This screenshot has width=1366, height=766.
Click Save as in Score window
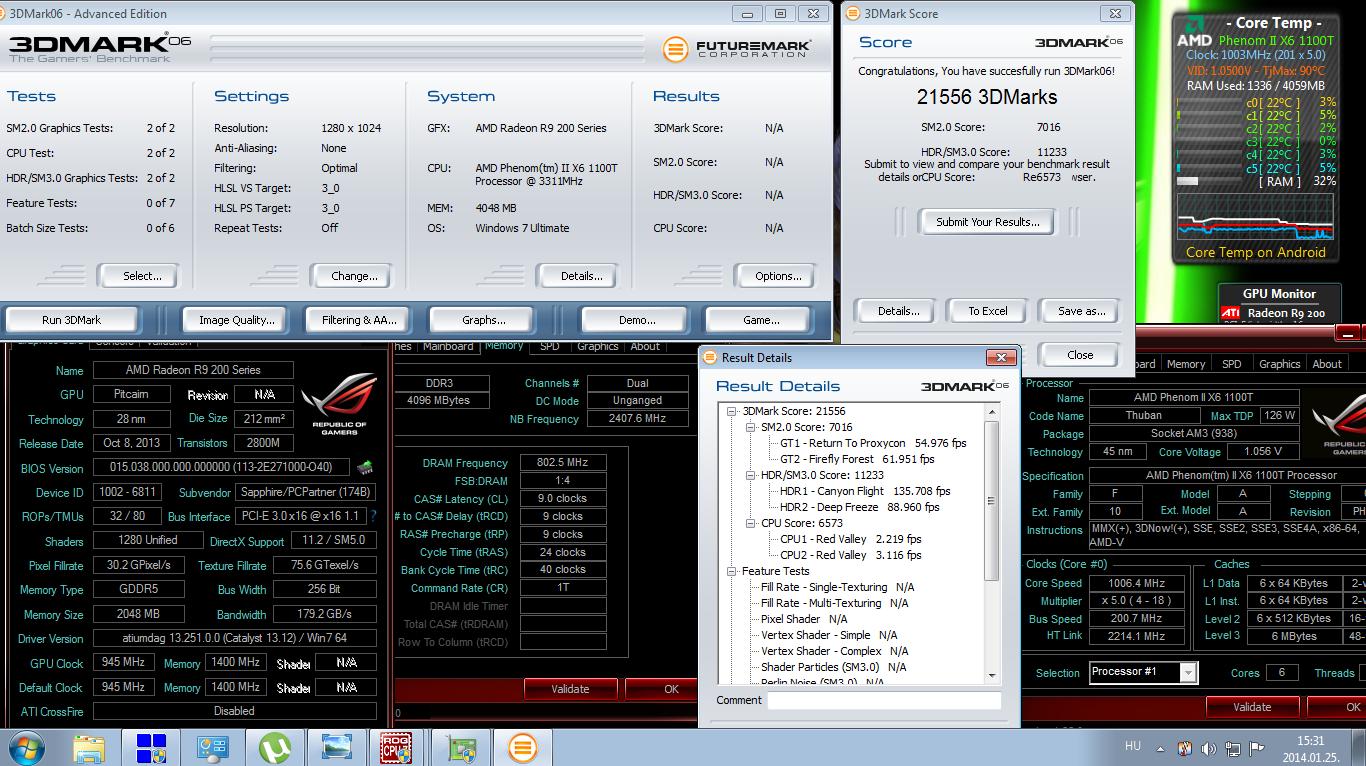tap(1081, 311)
